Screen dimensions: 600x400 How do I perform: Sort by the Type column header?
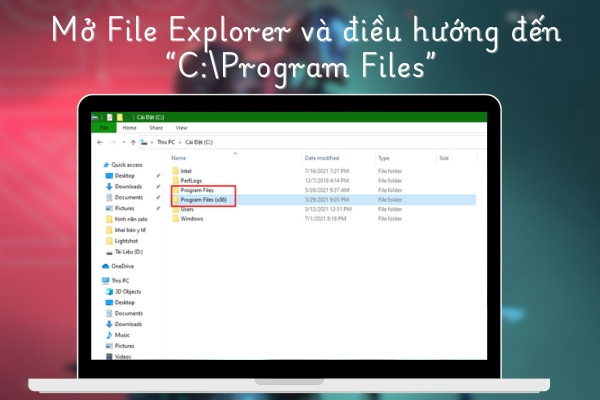point(384,158)
